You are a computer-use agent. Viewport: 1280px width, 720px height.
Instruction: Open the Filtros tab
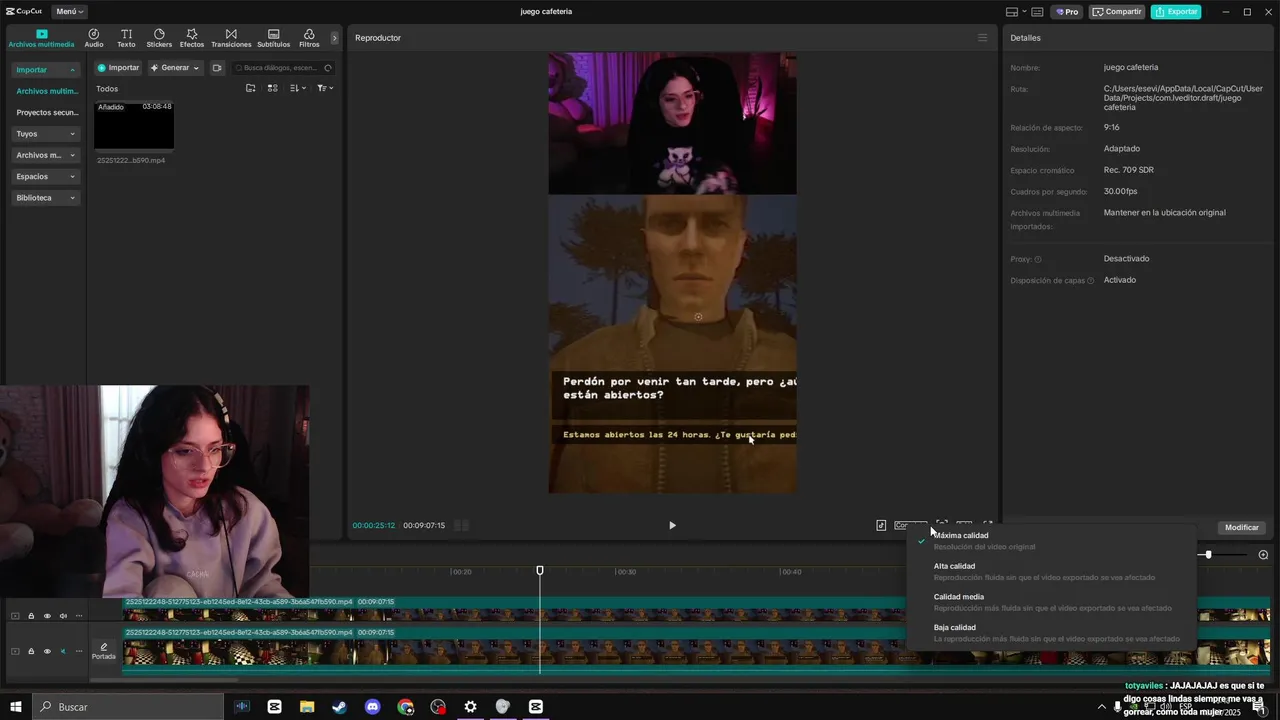click(x=309, y=38)
